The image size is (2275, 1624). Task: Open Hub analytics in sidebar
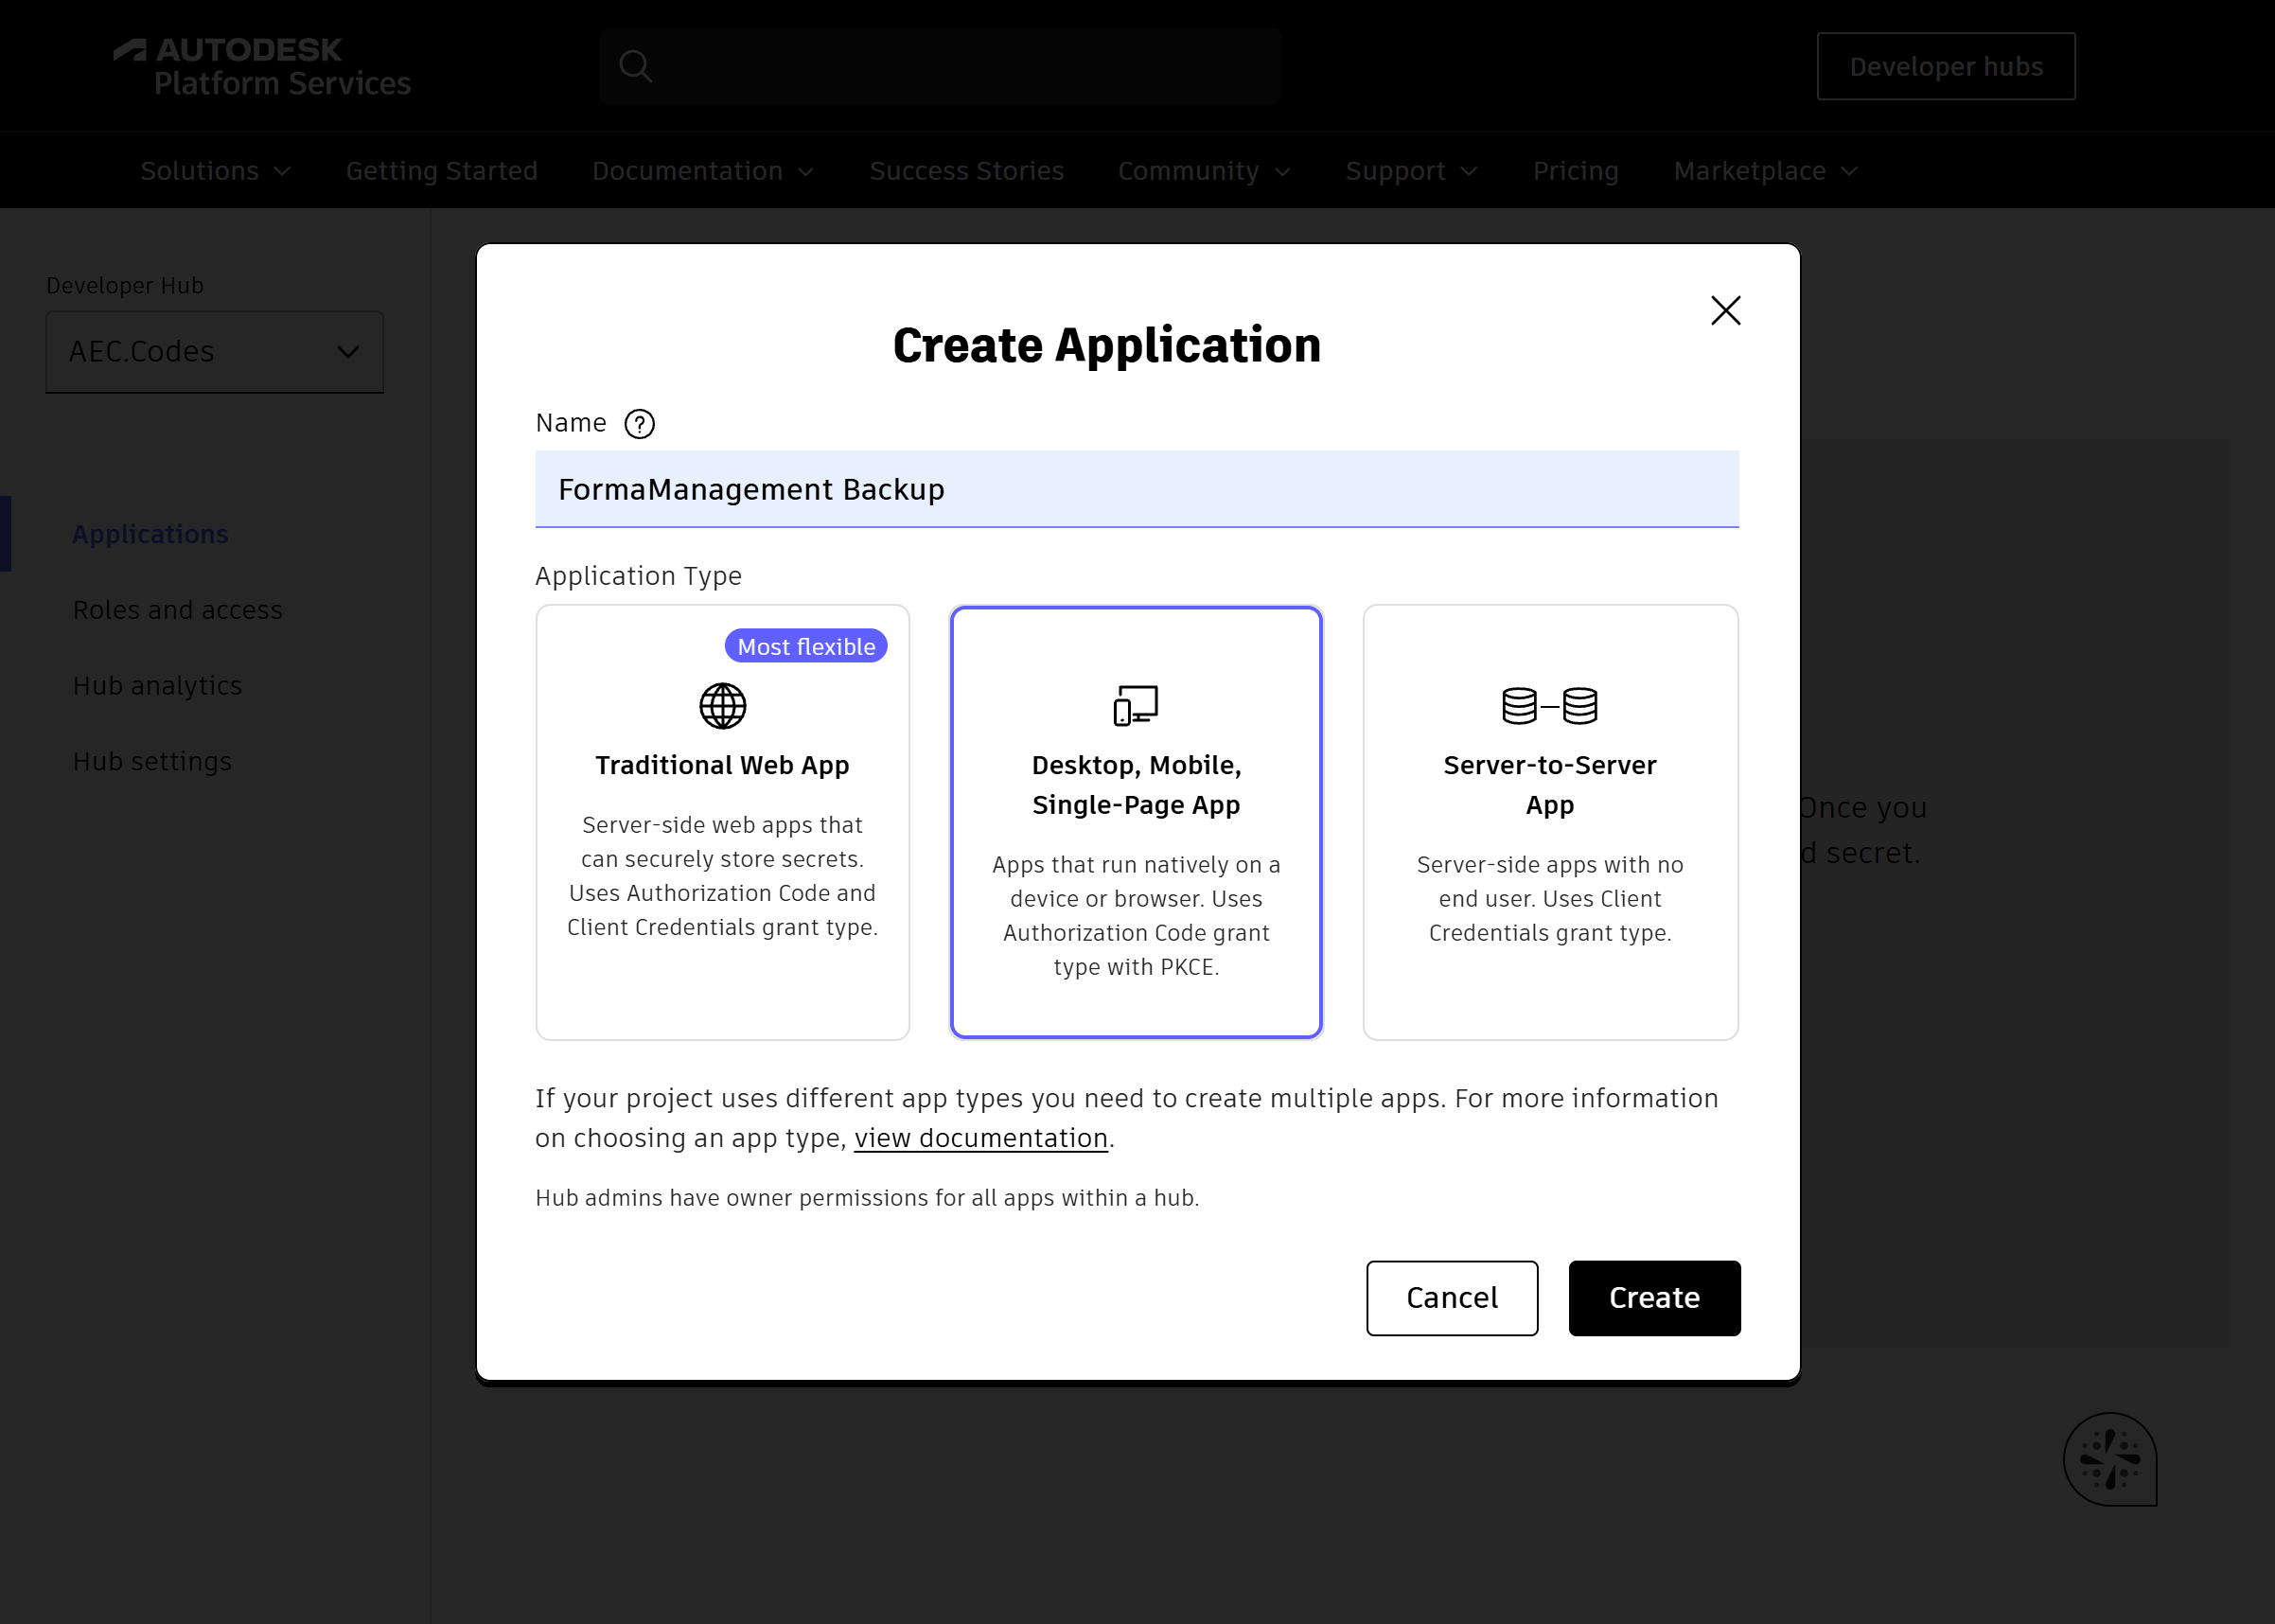point(157,686)
